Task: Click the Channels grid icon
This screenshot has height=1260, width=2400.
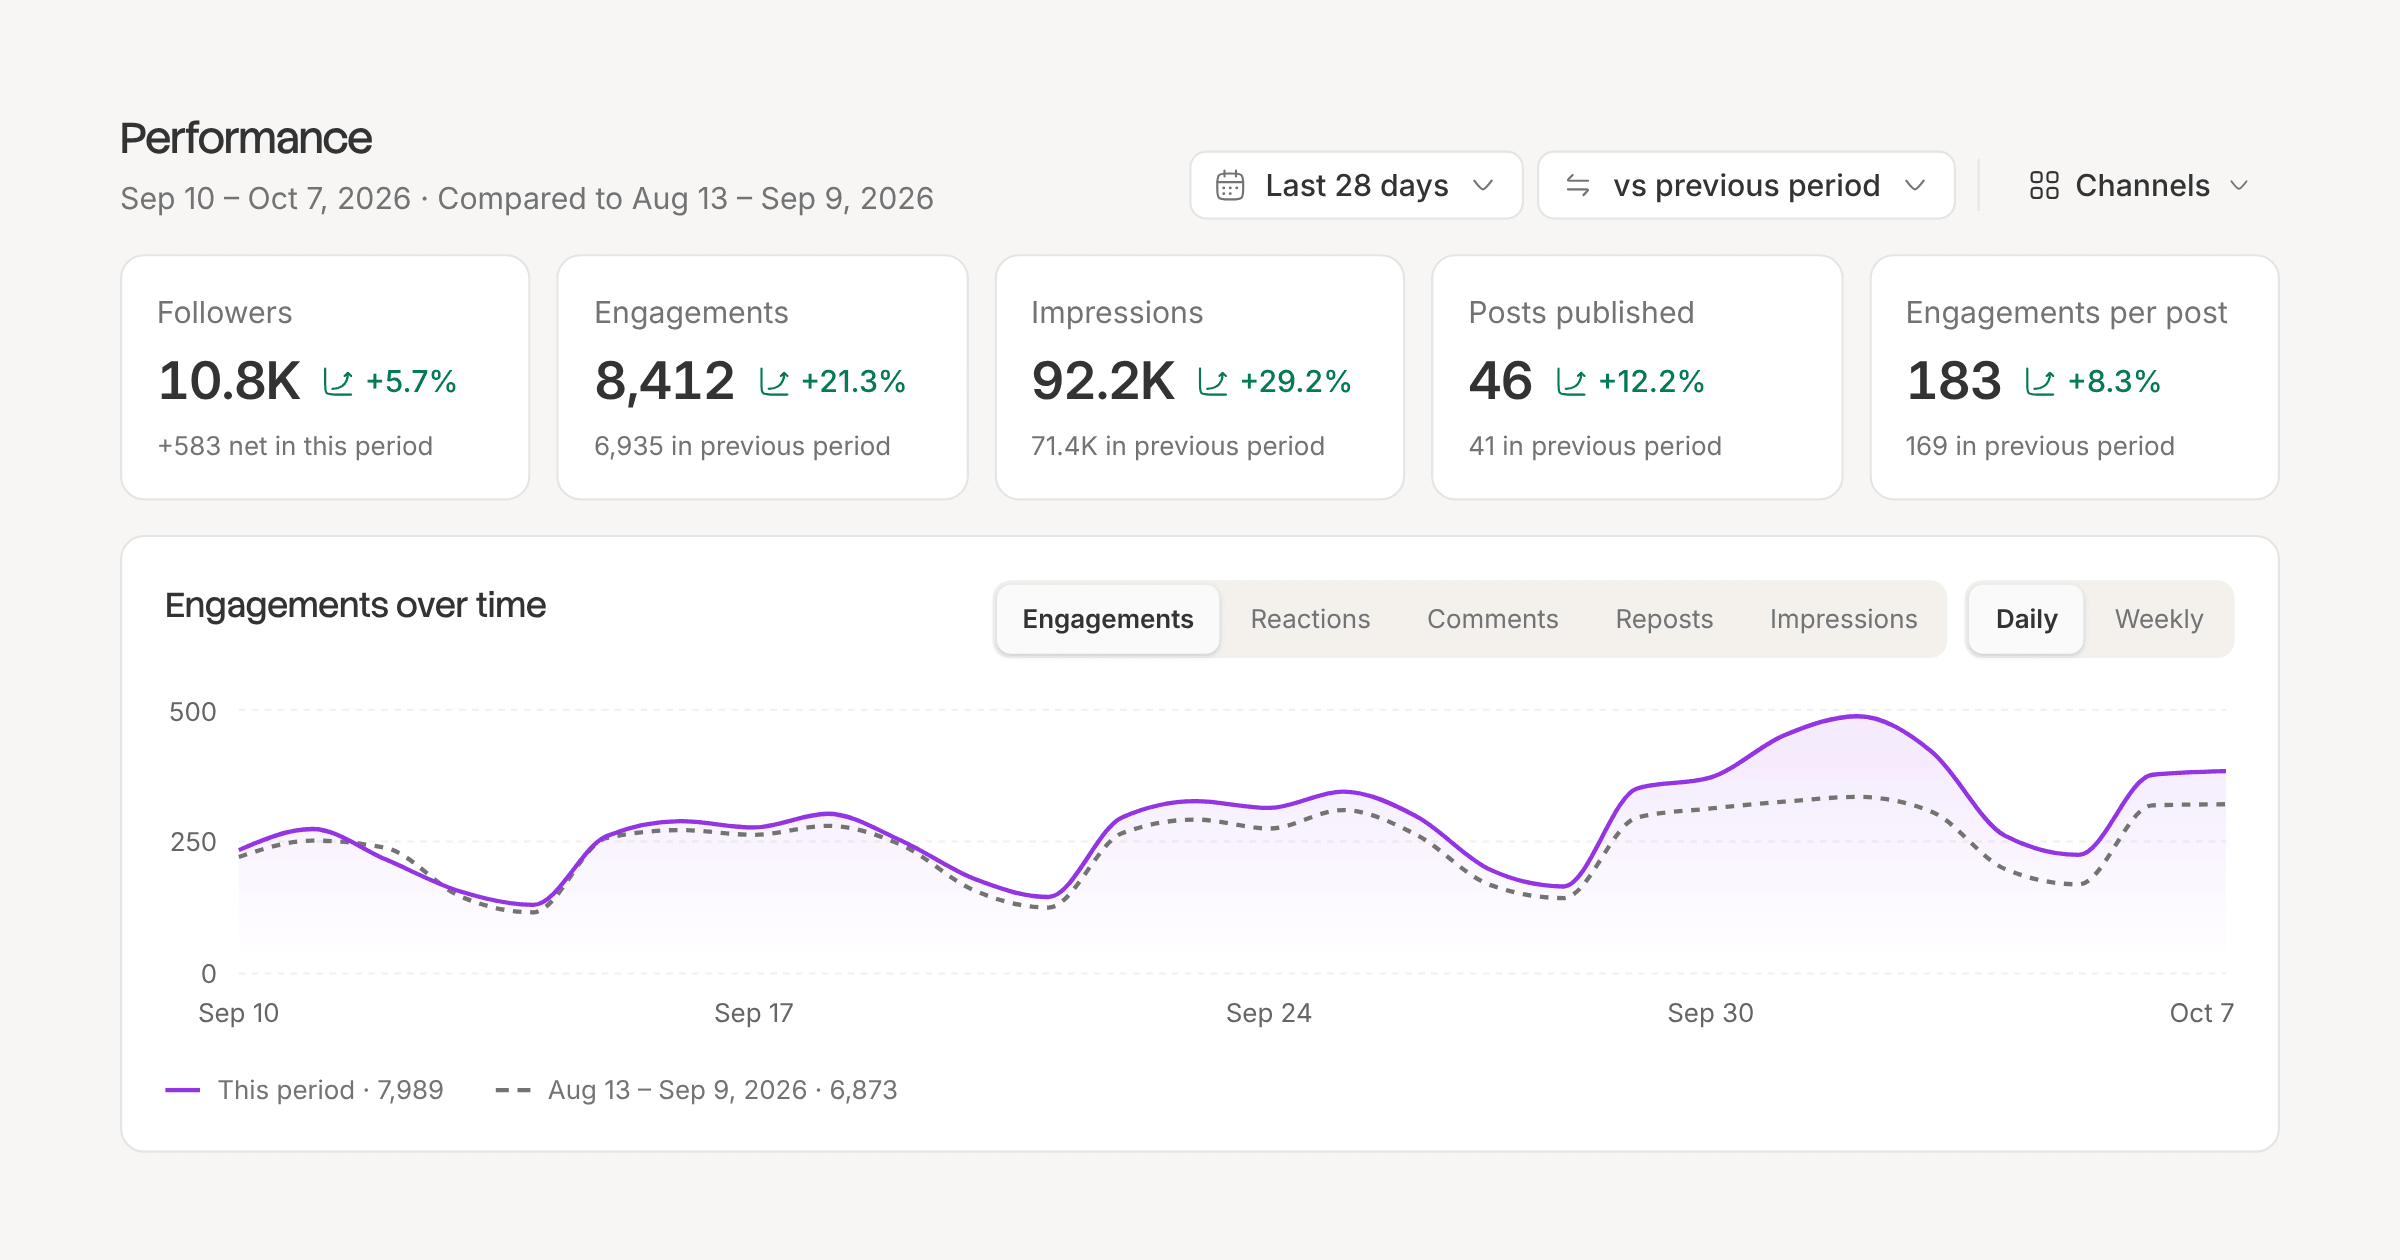Action: pos(2044,186)
